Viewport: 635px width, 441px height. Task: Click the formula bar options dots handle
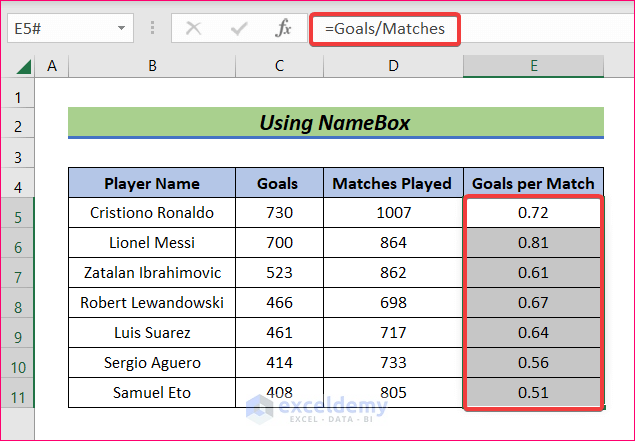pos(152,29)
